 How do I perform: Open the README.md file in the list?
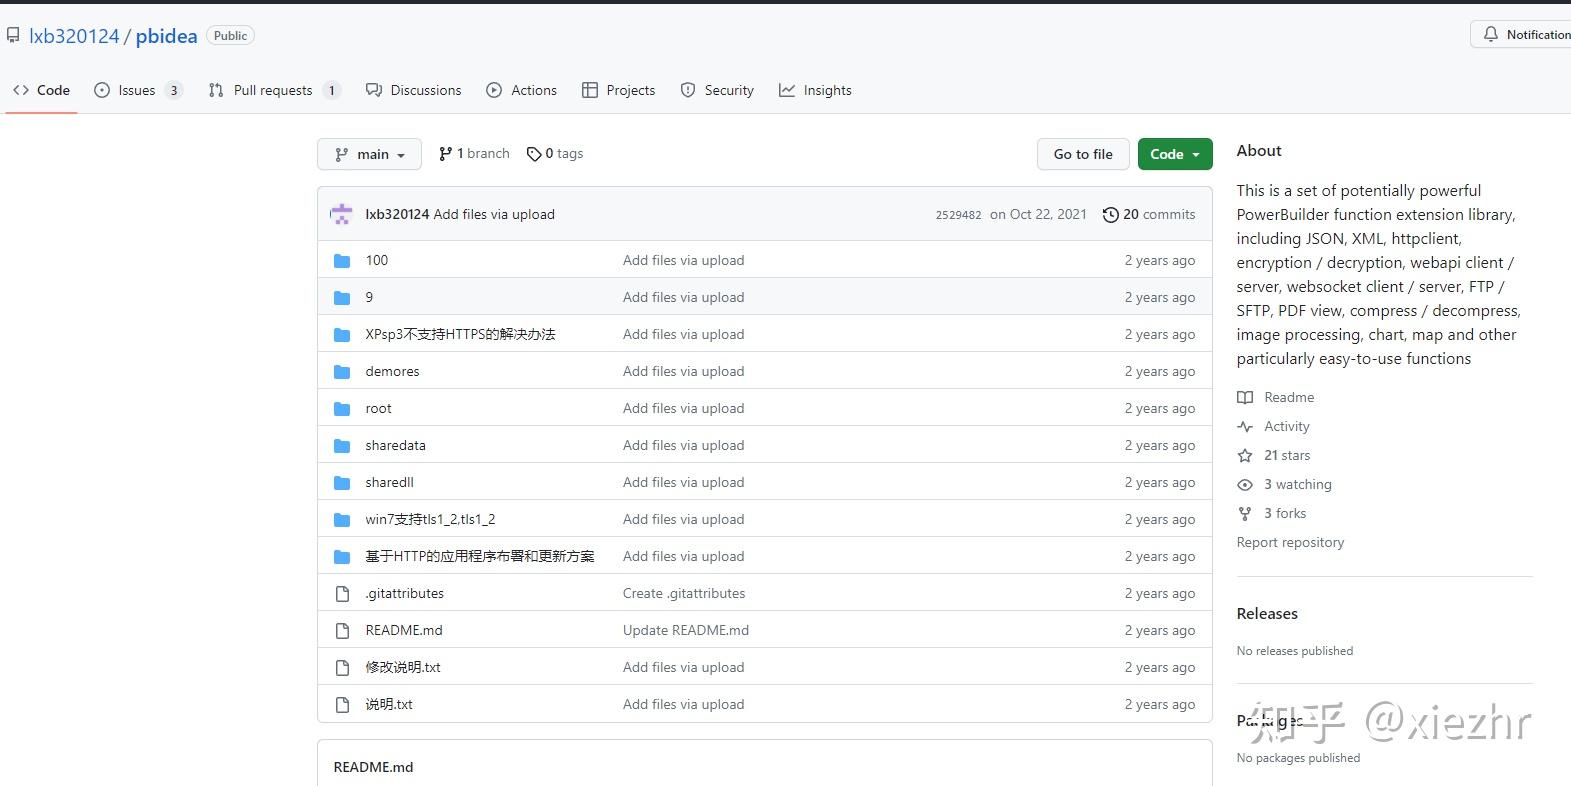[x=403, y=630]
